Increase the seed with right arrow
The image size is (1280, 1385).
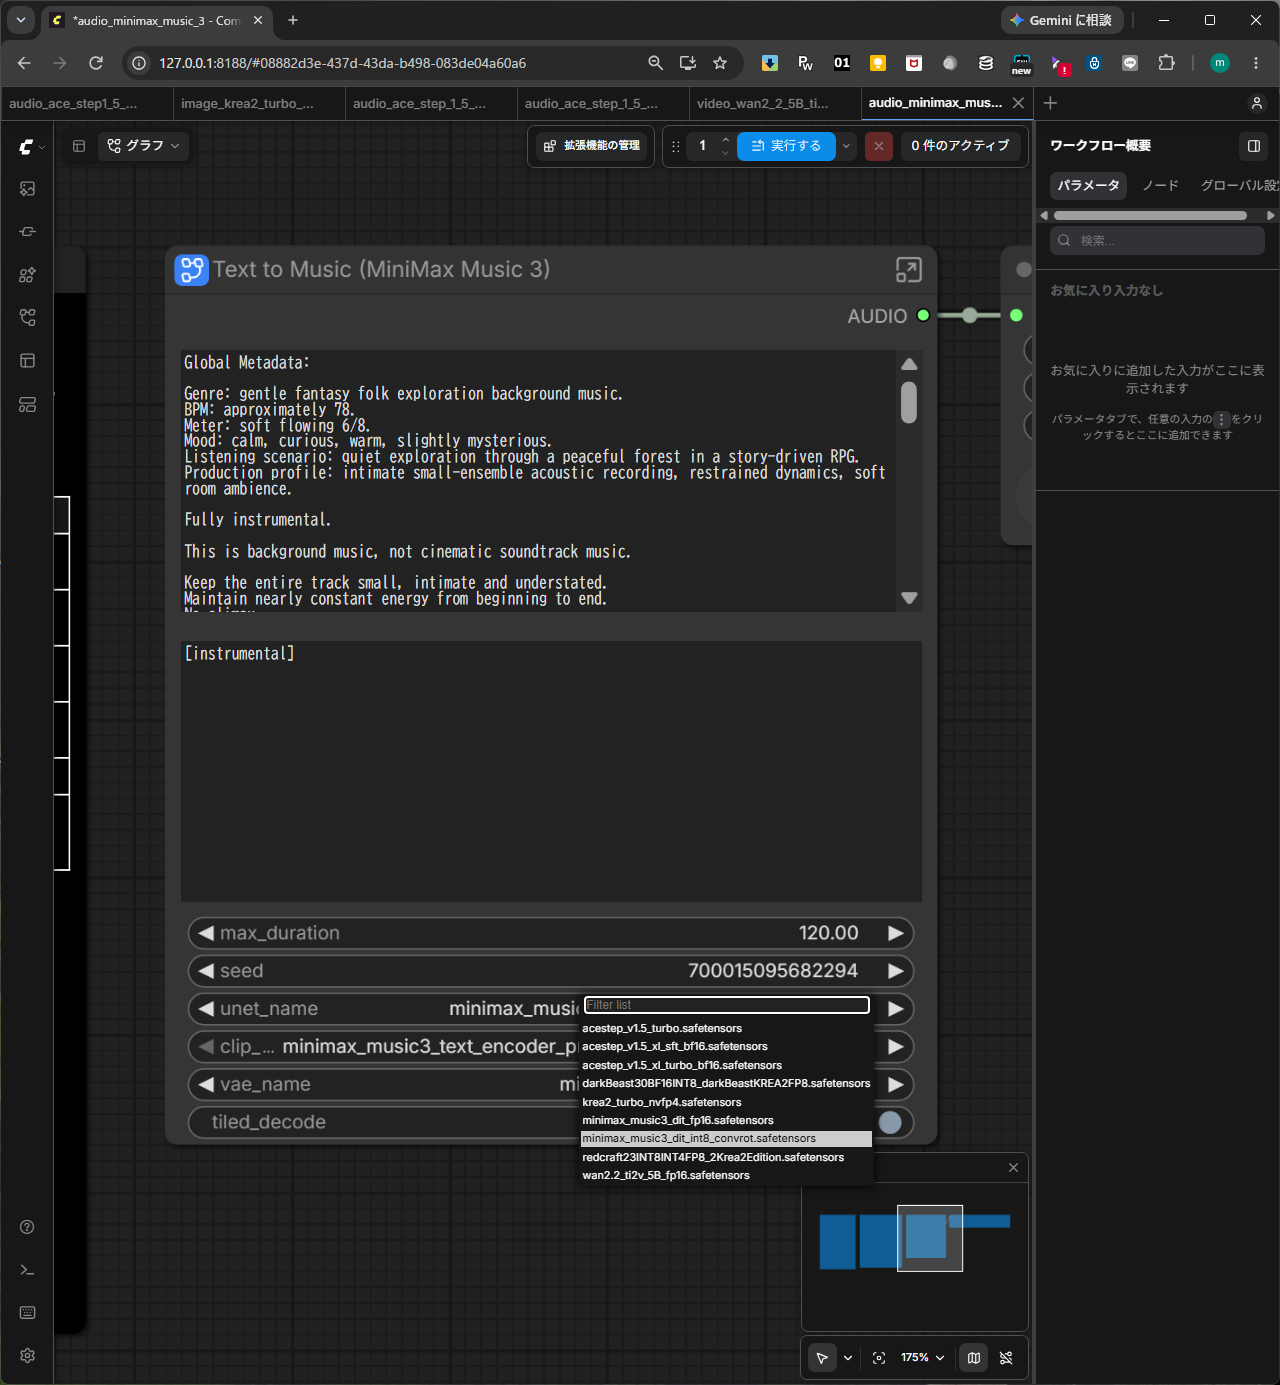(896, 971)
